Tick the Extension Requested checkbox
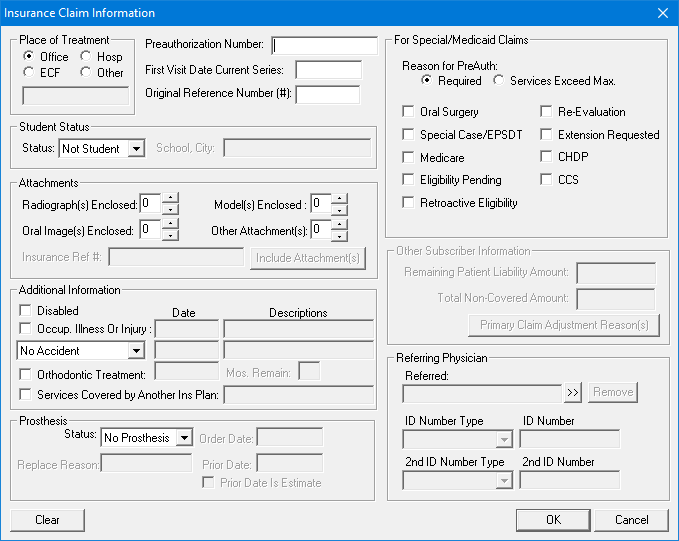 (x=547, y=134)
